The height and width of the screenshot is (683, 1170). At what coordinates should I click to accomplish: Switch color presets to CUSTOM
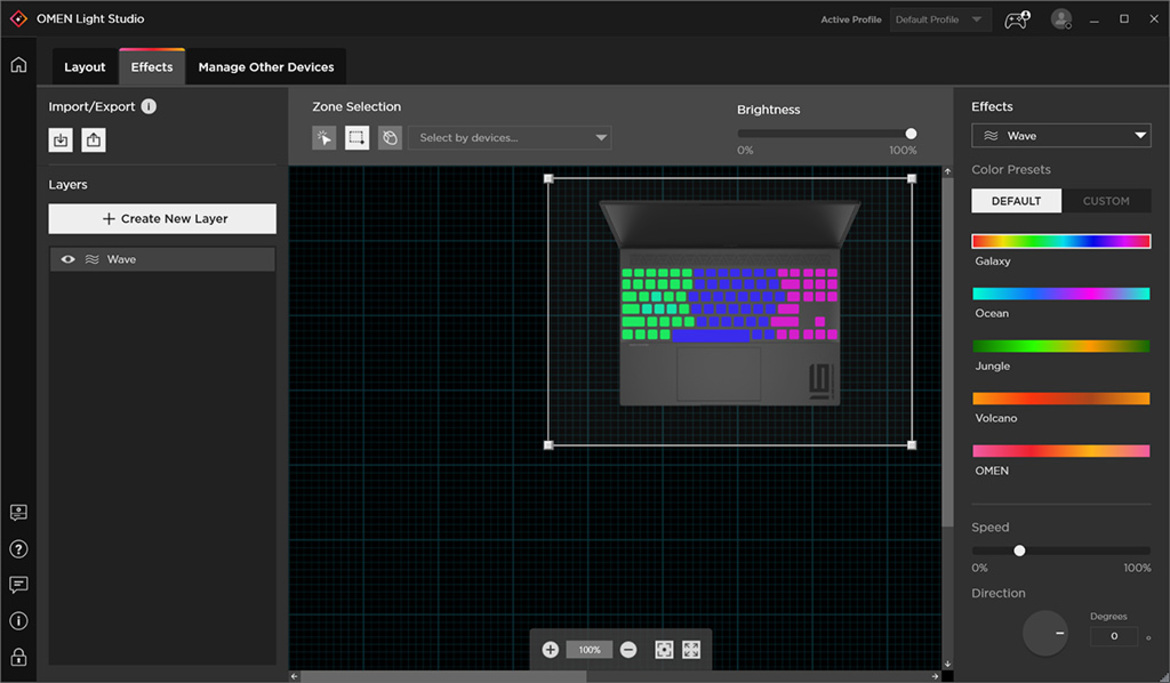click(1106, 201)
